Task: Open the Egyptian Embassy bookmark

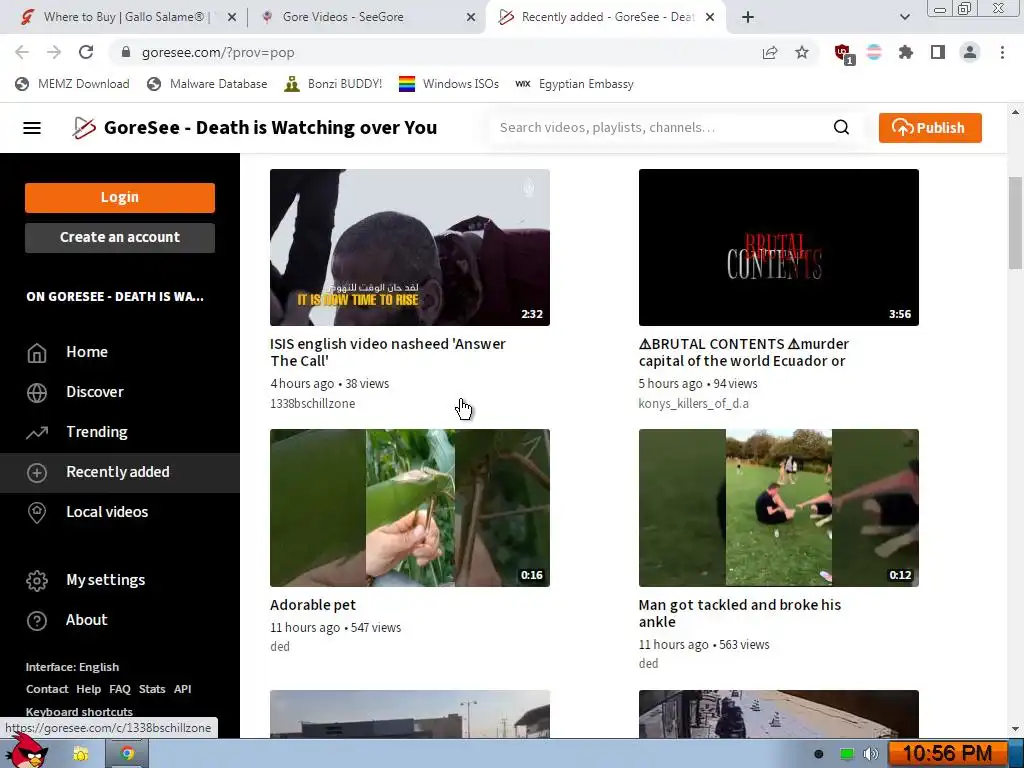Action: coord(574,84)
